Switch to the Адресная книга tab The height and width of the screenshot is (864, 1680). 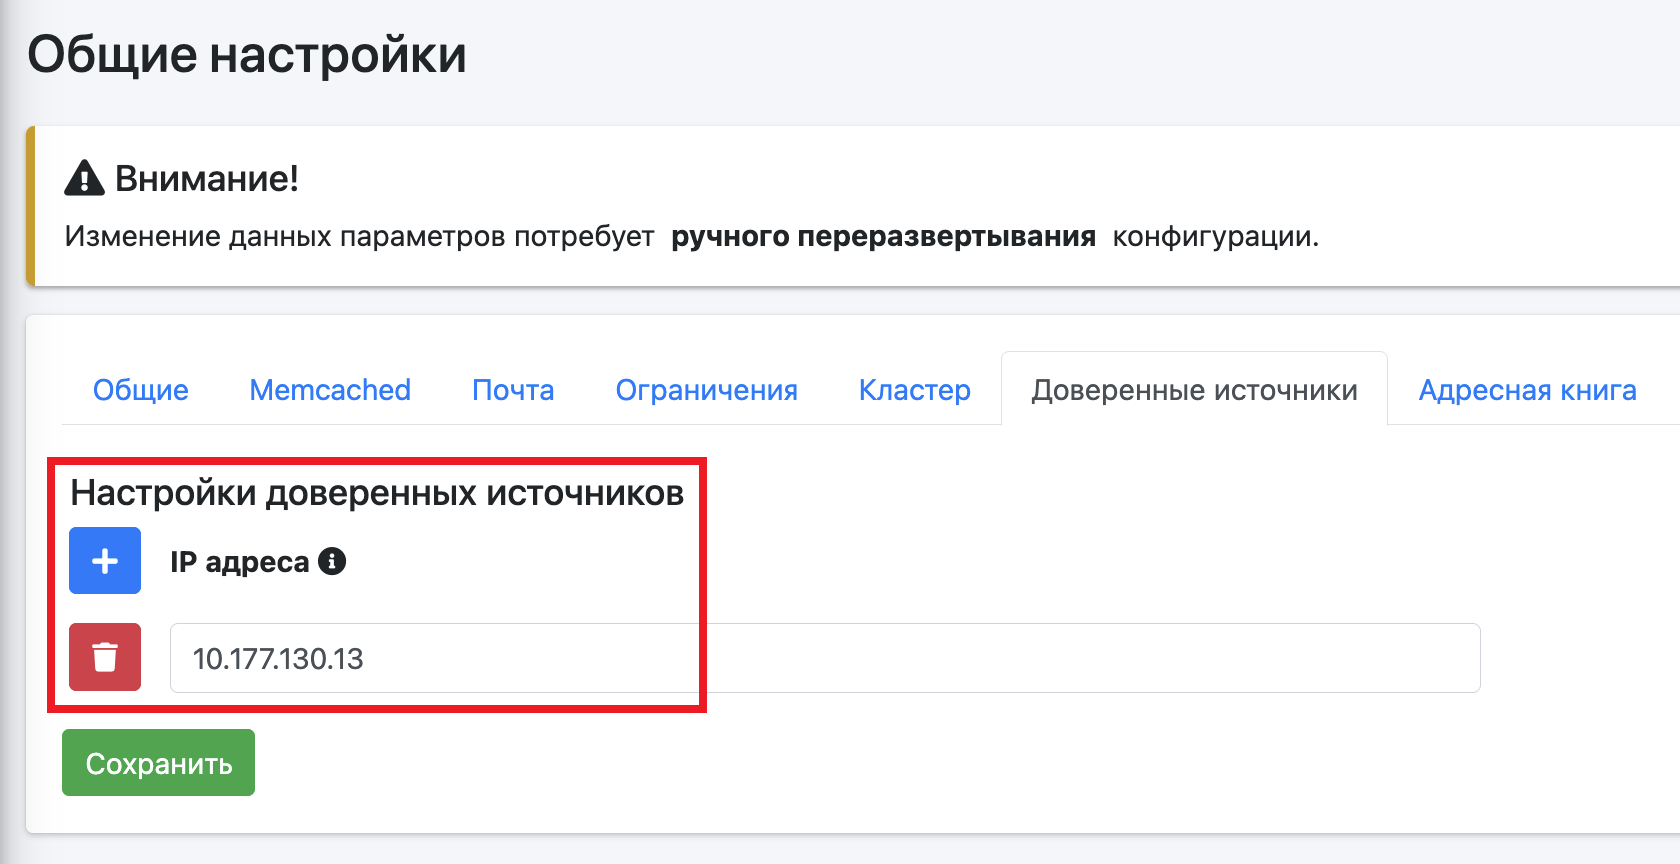point(1527,390)
